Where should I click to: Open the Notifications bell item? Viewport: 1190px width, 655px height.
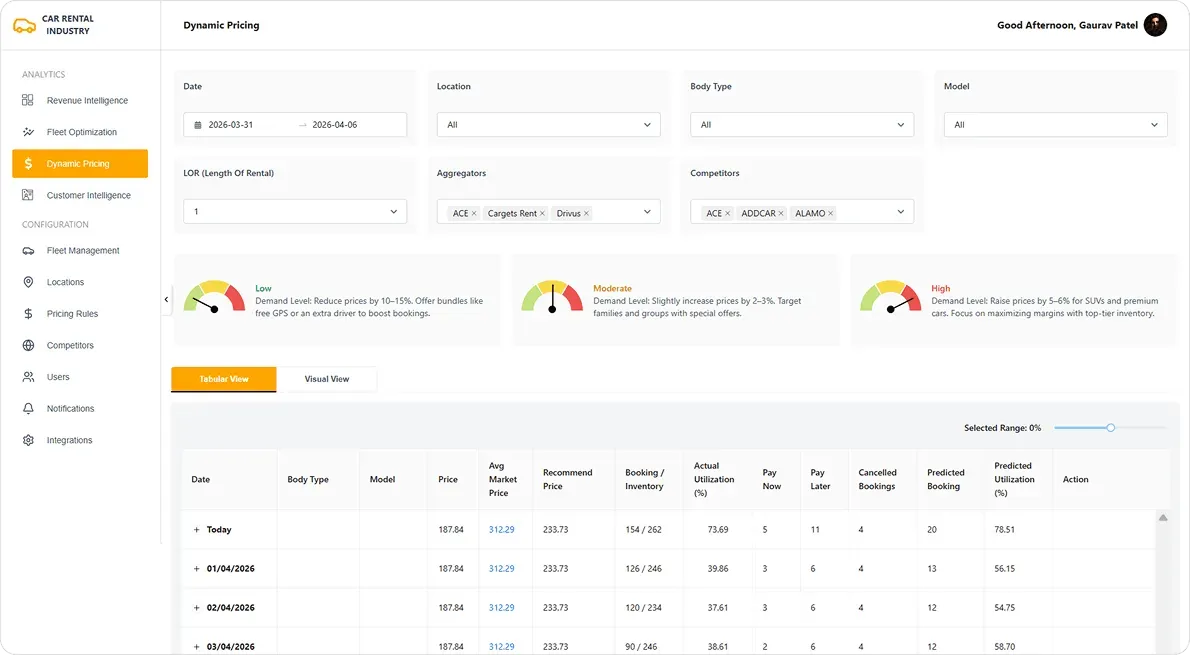point(70,409)
